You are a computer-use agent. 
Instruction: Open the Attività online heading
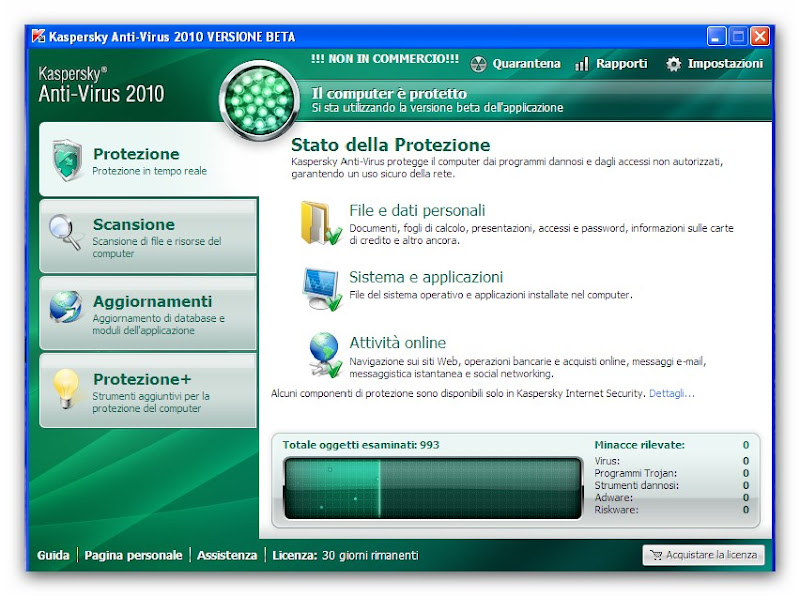coord(397,342)
